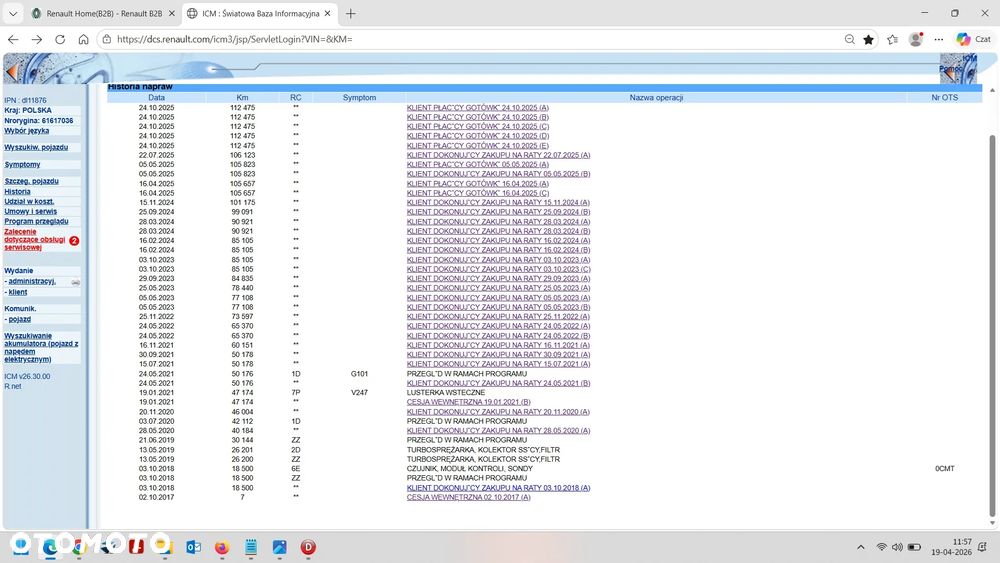Open the browser profile avatar
Image resolution: width=1000 pixels, height=563 pixels.
916,40
